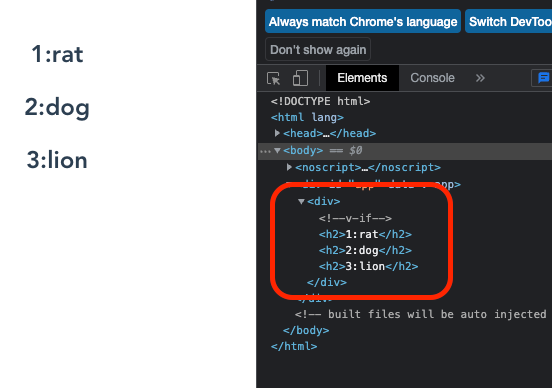Open the more tabs chevron menu
Image resolution: width=552 pixels, height=388 pixels.
480,78
